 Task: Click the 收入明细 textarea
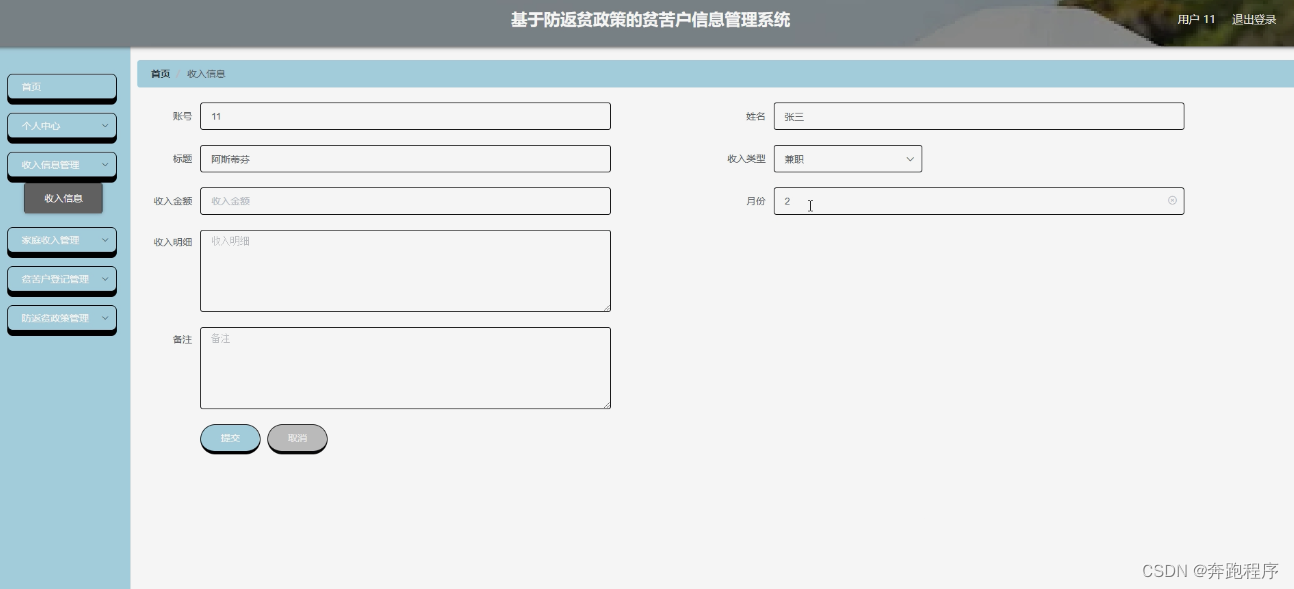tap(405, 271)
